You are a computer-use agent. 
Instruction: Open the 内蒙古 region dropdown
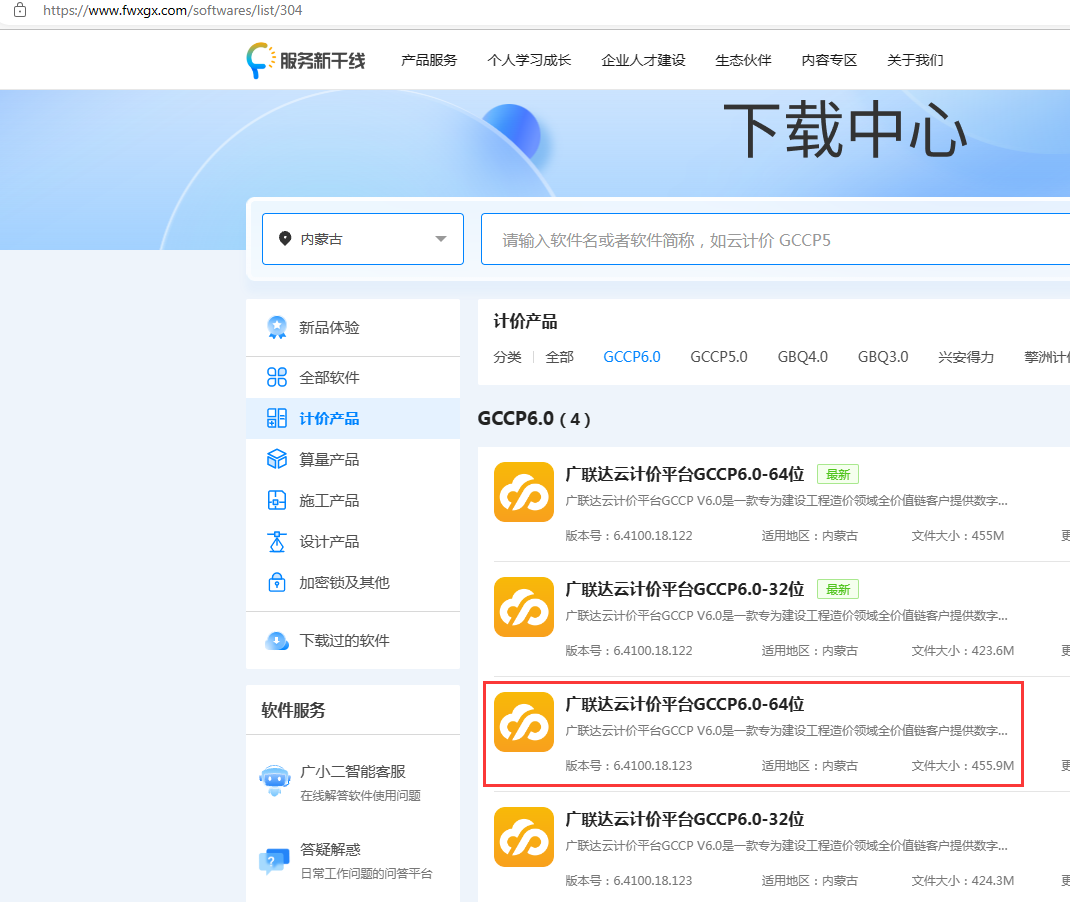click(363, 239)
